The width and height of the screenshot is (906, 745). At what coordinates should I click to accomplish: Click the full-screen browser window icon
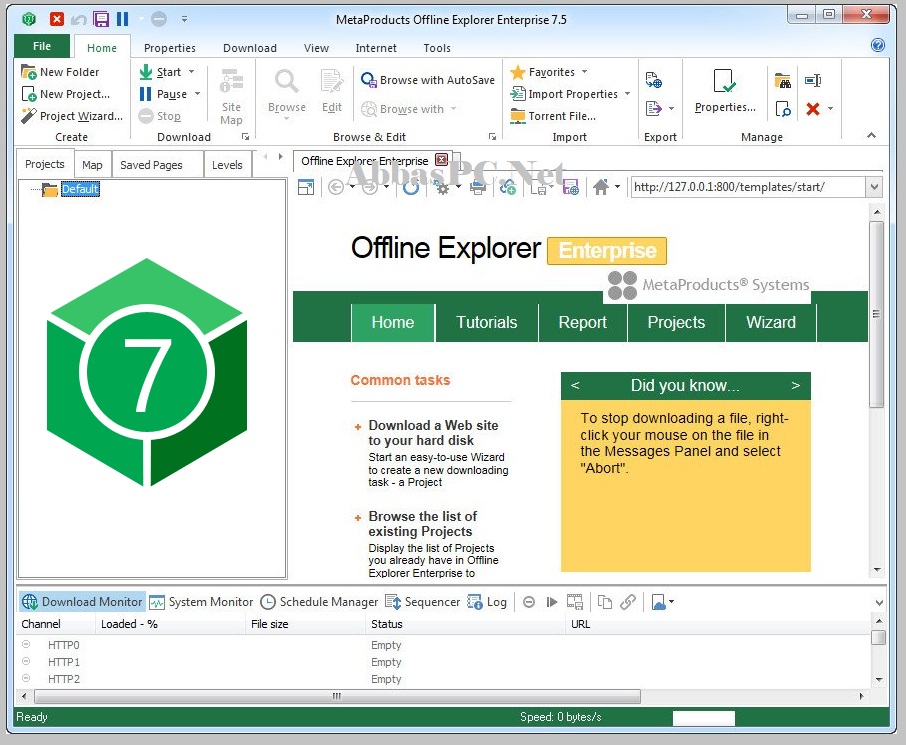pyautogui.click(x=306, y=187)
